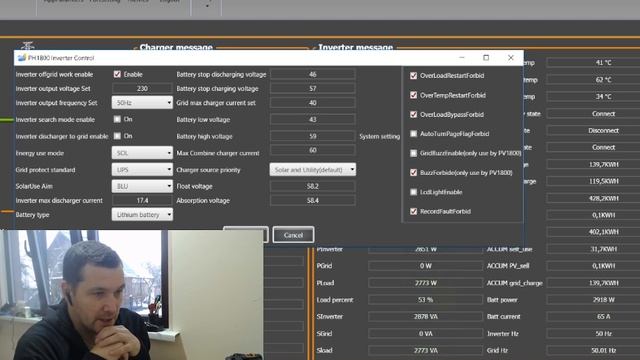Viewport: 640px width, 360px height.
Task: Click the webcam video overlay
Action: [131, 295]
